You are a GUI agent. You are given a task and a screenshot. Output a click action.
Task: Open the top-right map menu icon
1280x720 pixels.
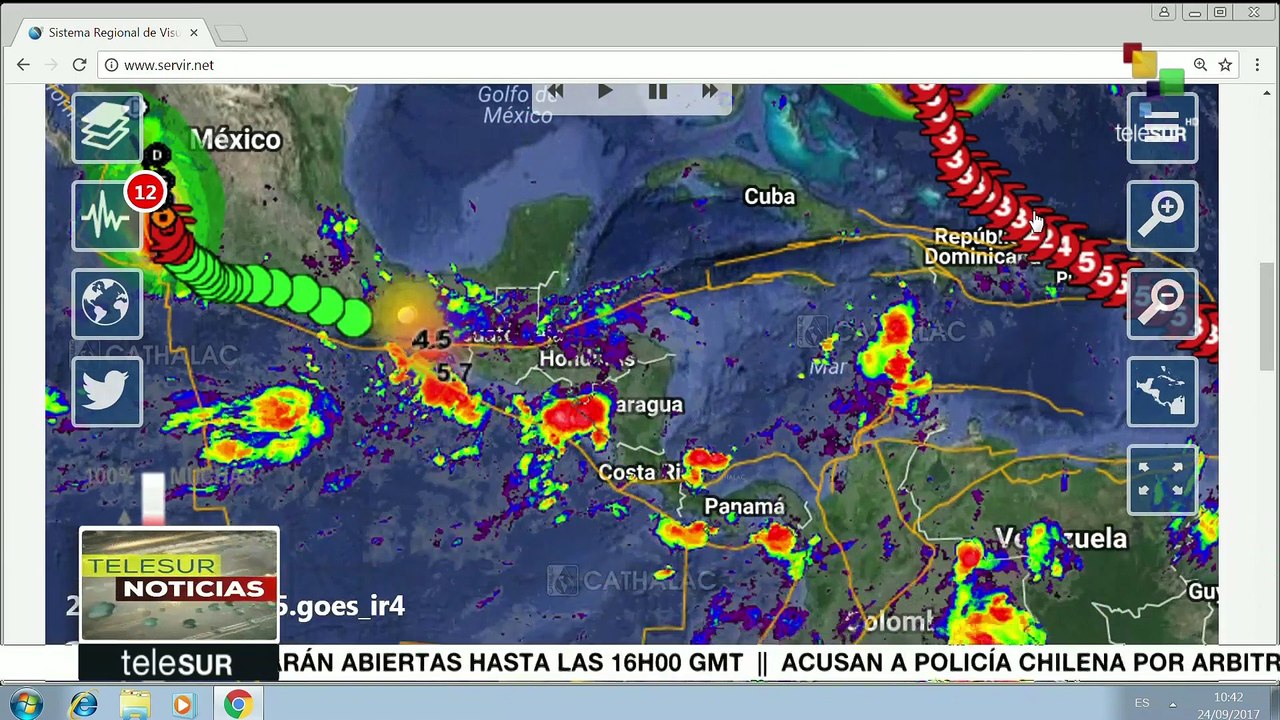1162,128
